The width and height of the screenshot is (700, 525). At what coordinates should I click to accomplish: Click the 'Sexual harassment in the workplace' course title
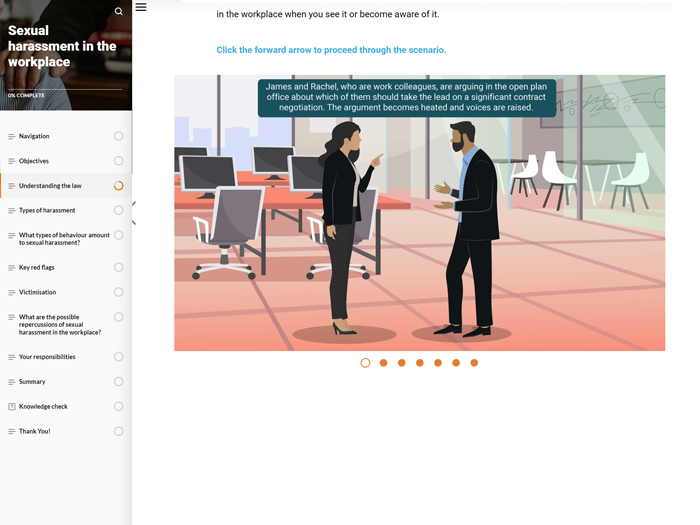click(x=62, y=46)
